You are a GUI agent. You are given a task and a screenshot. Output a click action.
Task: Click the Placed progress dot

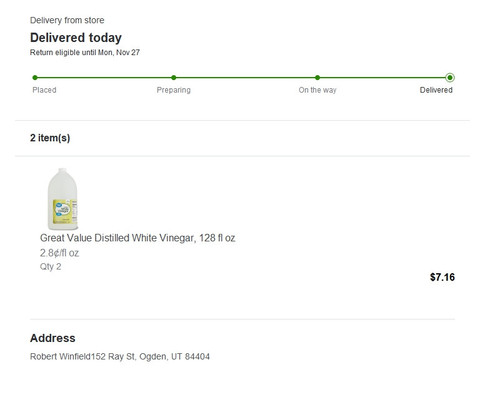35,78
